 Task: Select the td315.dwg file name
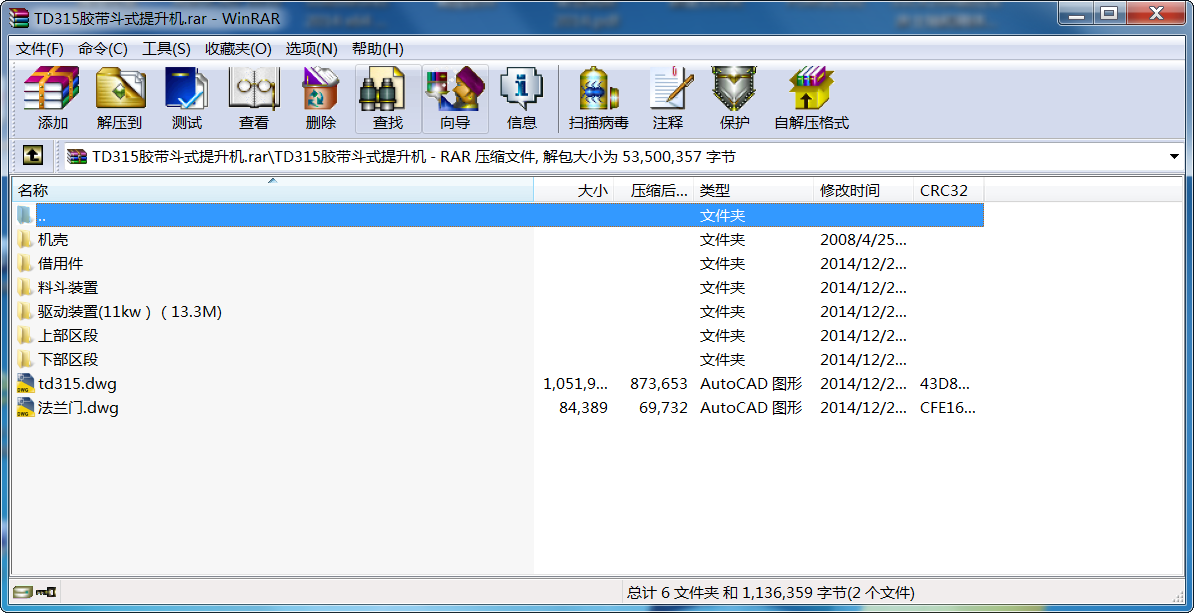point(77,384)
